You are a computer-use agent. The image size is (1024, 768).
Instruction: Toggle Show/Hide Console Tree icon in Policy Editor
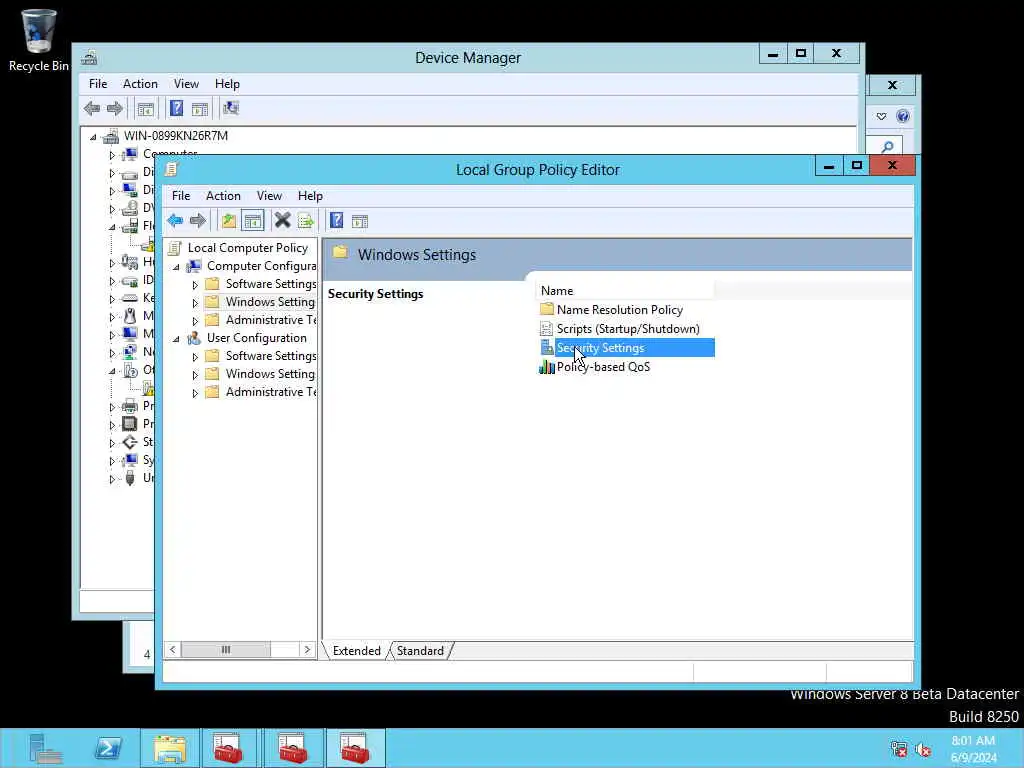click(253, 221)
